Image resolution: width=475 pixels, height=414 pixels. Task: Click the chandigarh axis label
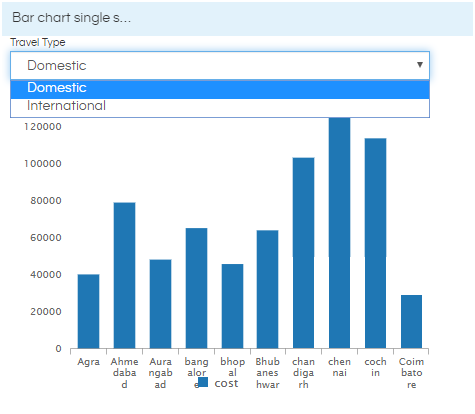tap(303, 373)
